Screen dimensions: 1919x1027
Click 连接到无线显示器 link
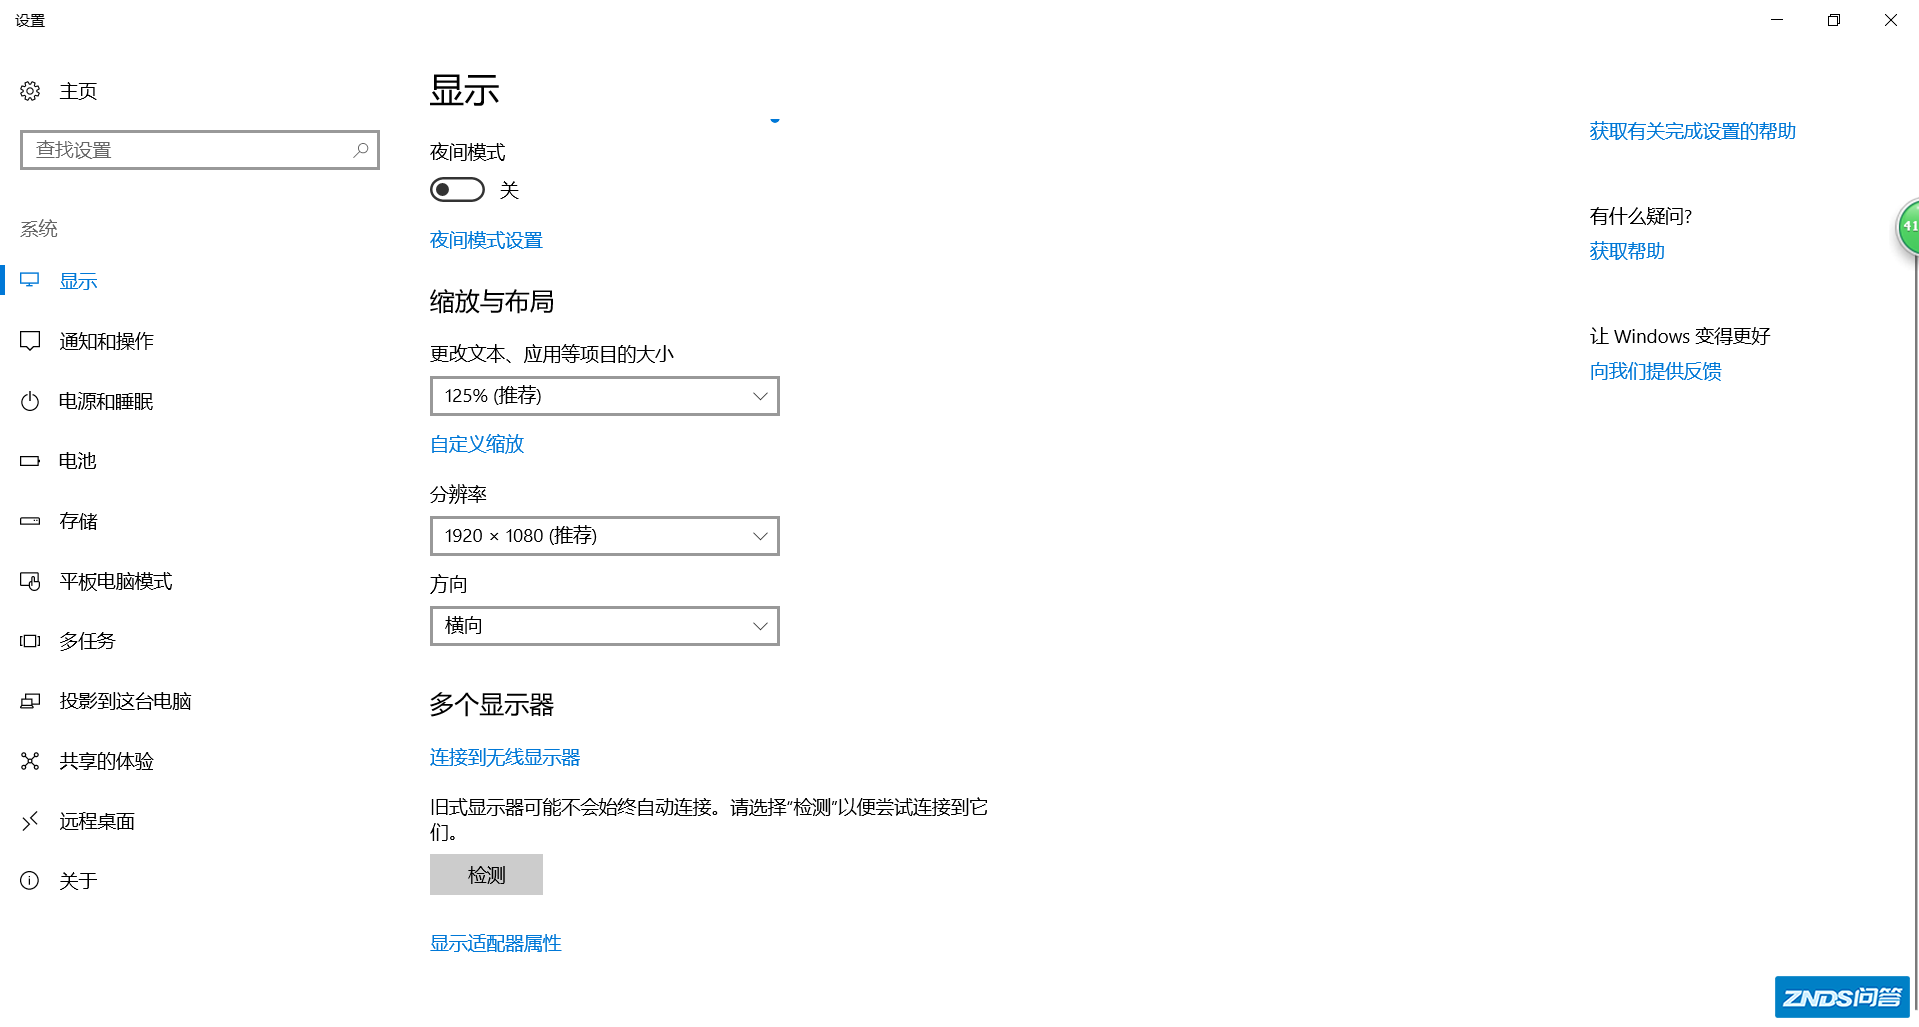point(505,757)
